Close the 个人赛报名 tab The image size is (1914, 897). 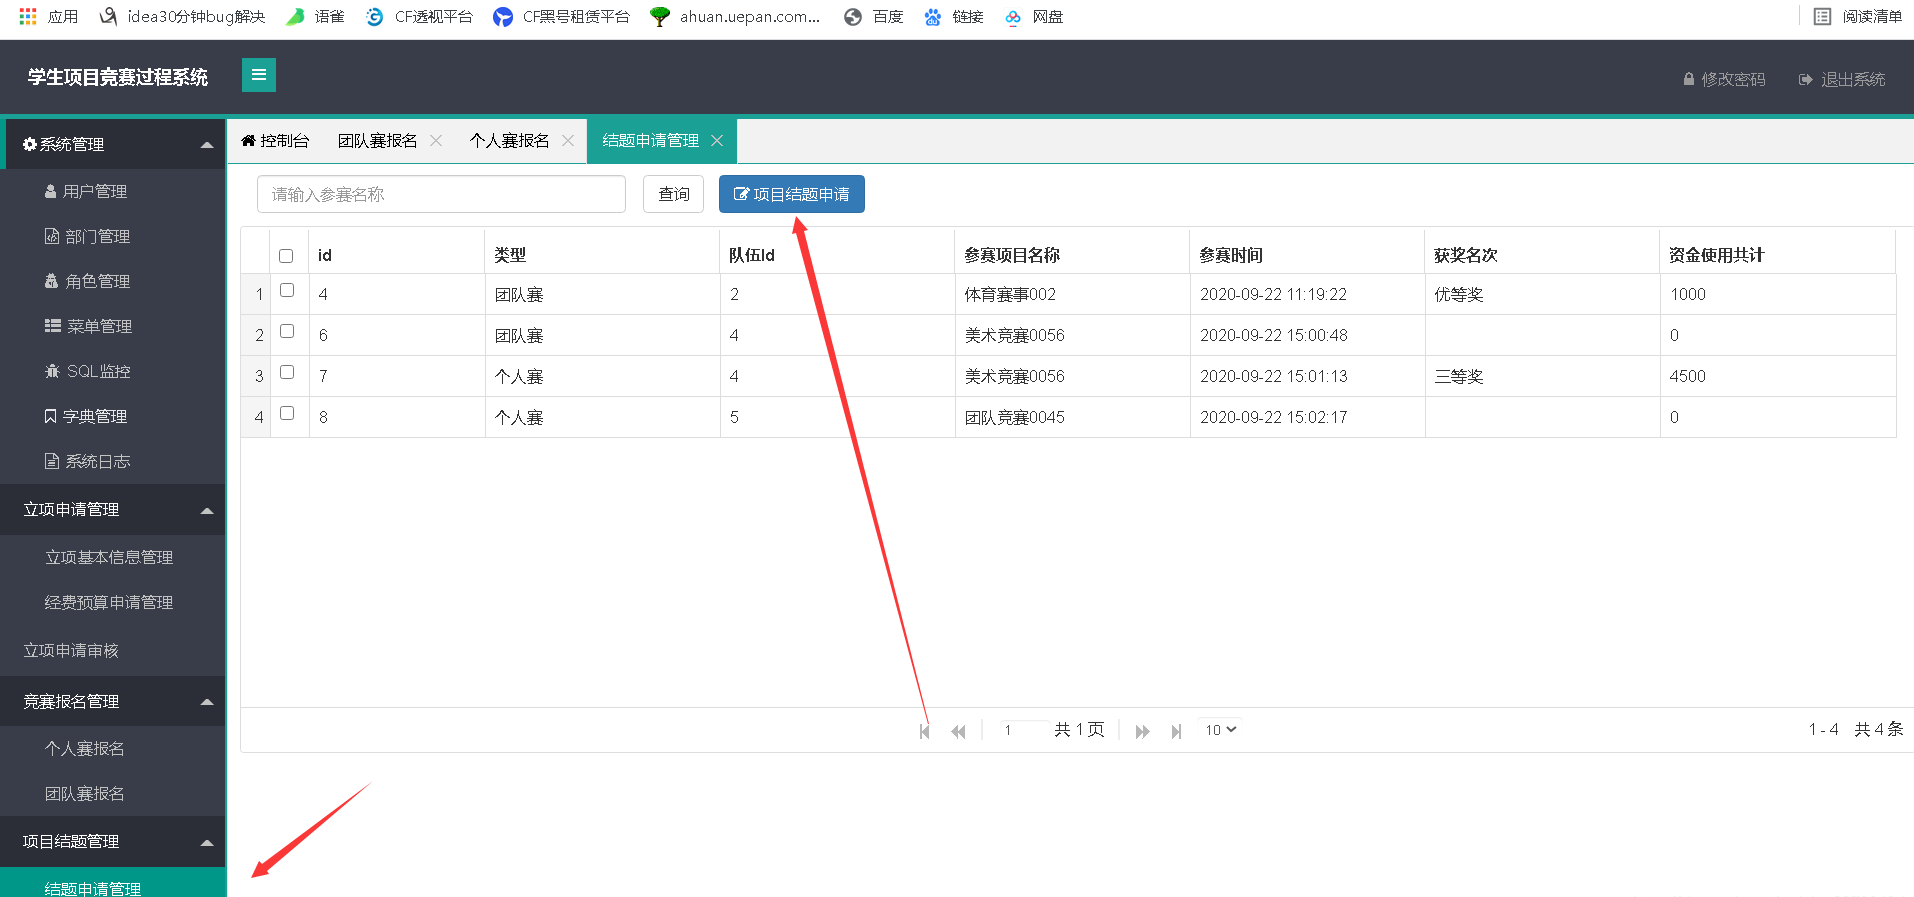point(568,141)
